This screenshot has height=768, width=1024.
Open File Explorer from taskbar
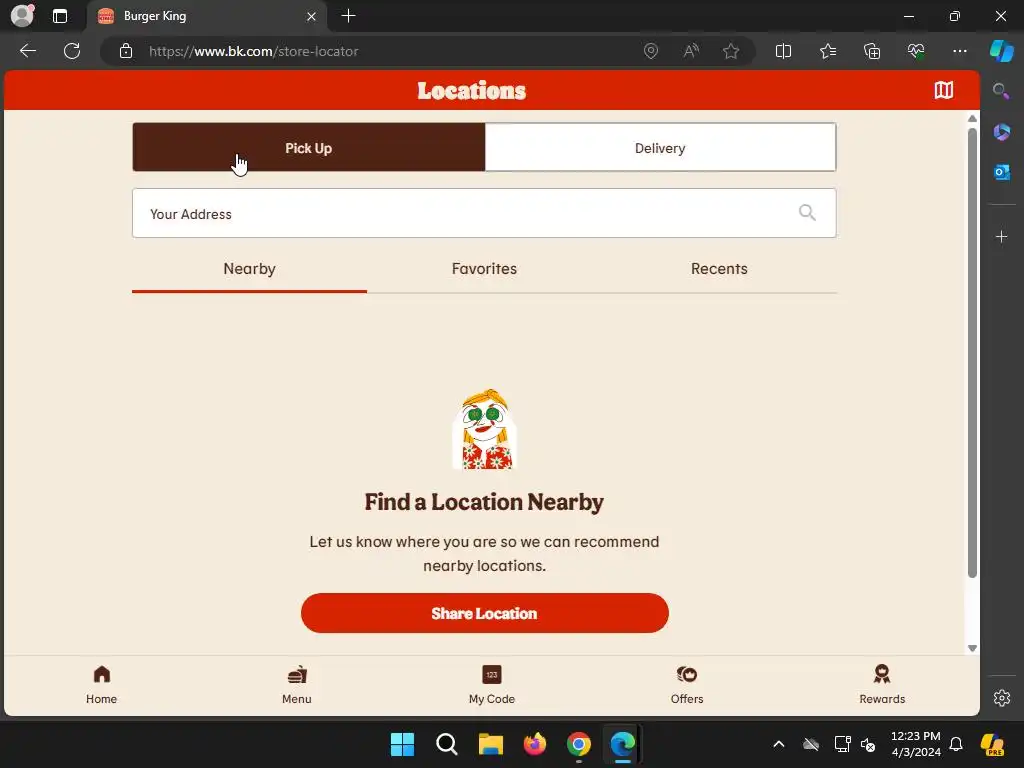click(x=490, y=744)
